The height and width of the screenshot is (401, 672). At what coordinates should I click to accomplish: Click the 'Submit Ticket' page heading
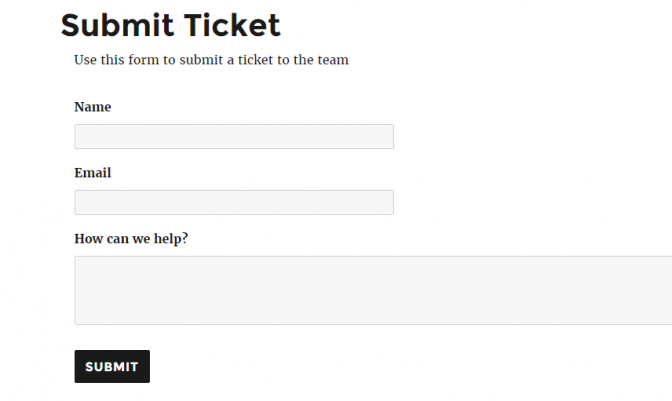(x=171, y=24)
